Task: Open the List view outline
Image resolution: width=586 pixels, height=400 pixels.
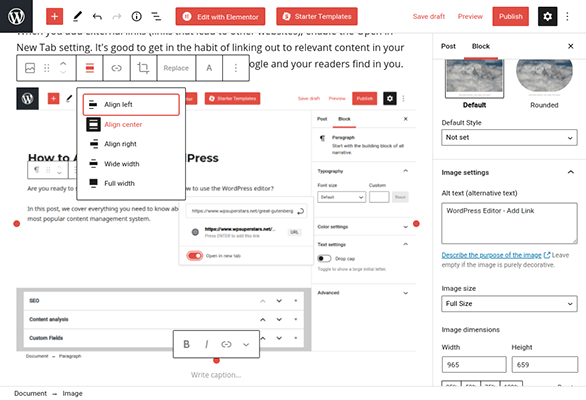Action: pyautogui.click(x=156, y=16)
